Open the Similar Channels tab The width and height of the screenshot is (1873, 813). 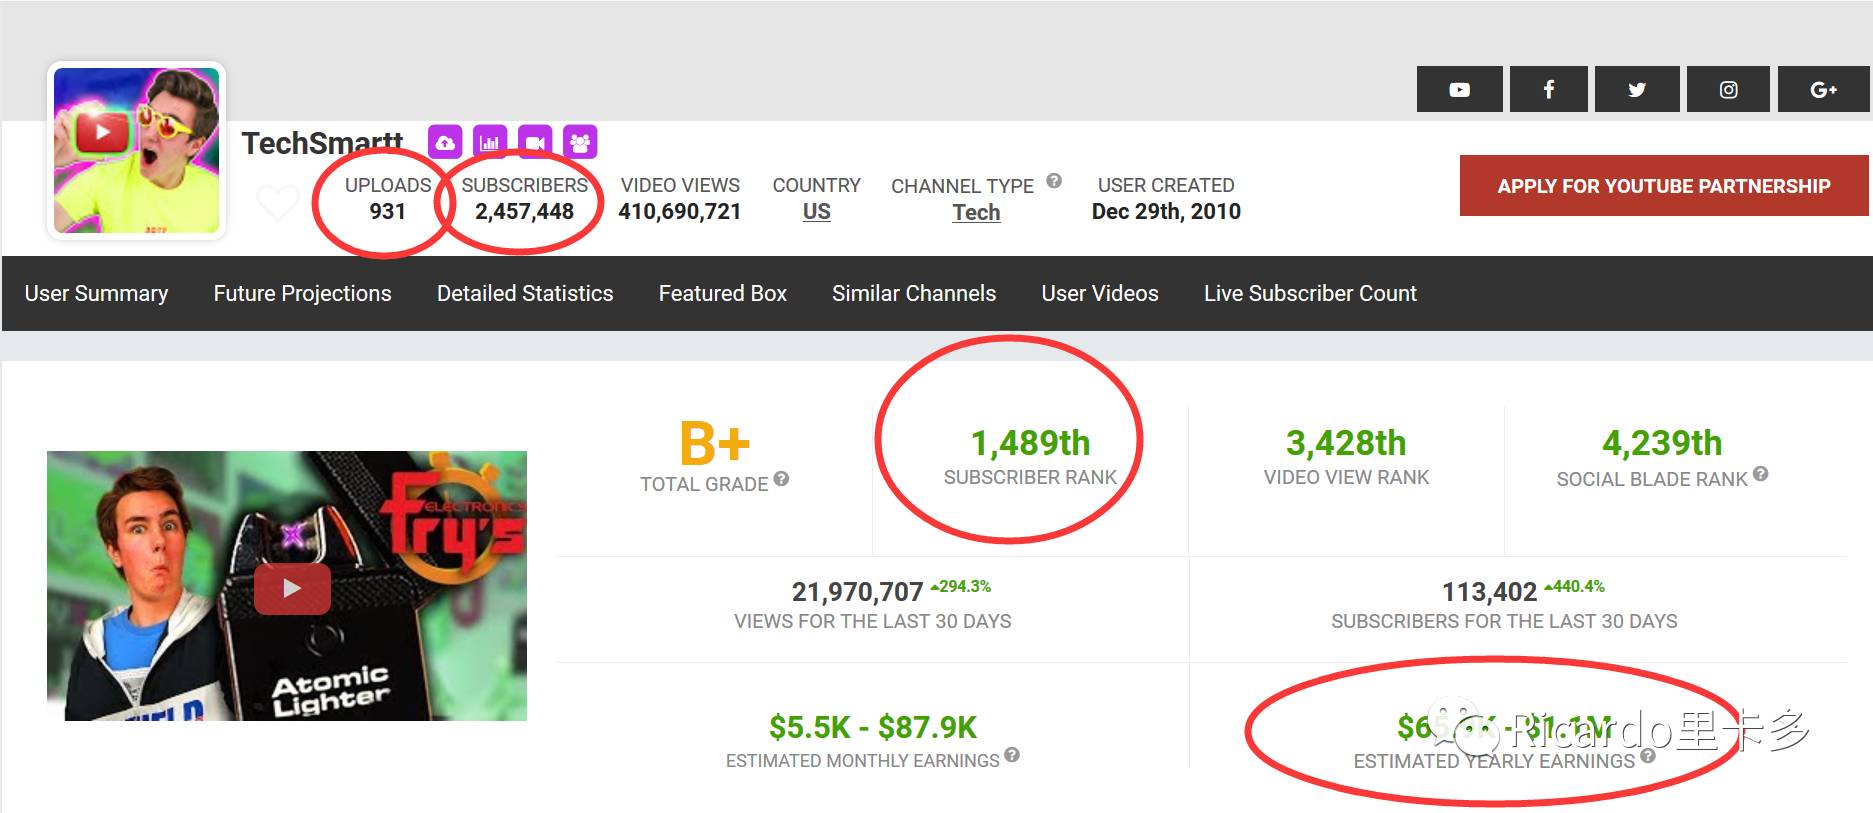(914, 293)
